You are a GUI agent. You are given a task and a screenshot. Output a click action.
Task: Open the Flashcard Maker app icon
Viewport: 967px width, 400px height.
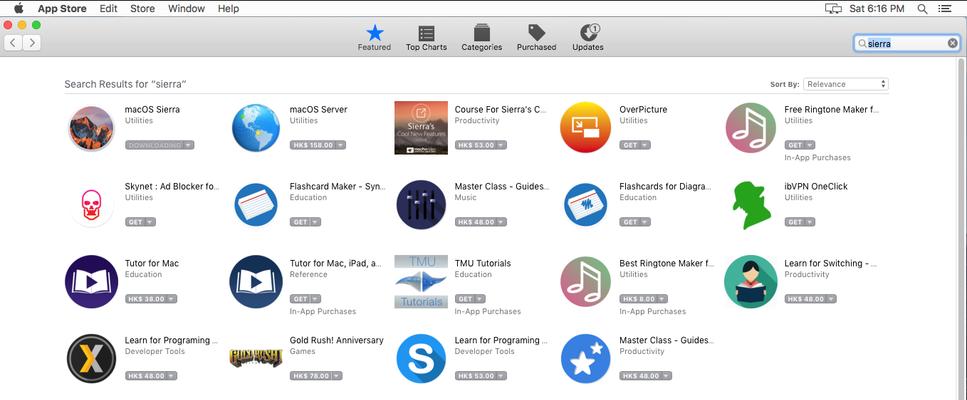click(x=256, y=205)
